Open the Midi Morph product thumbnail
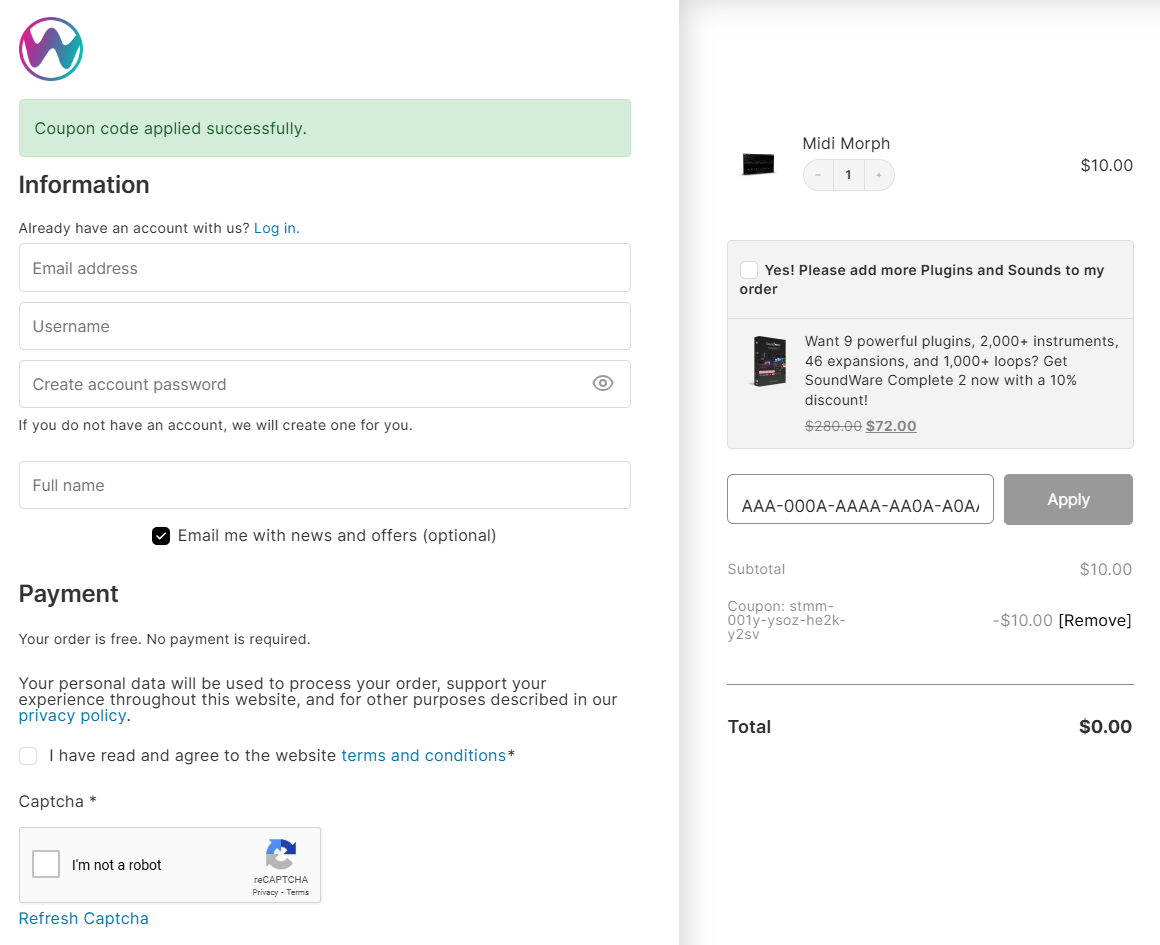Image resolution: width=1160 pixels, height=945 pixels. pos(758,164)
